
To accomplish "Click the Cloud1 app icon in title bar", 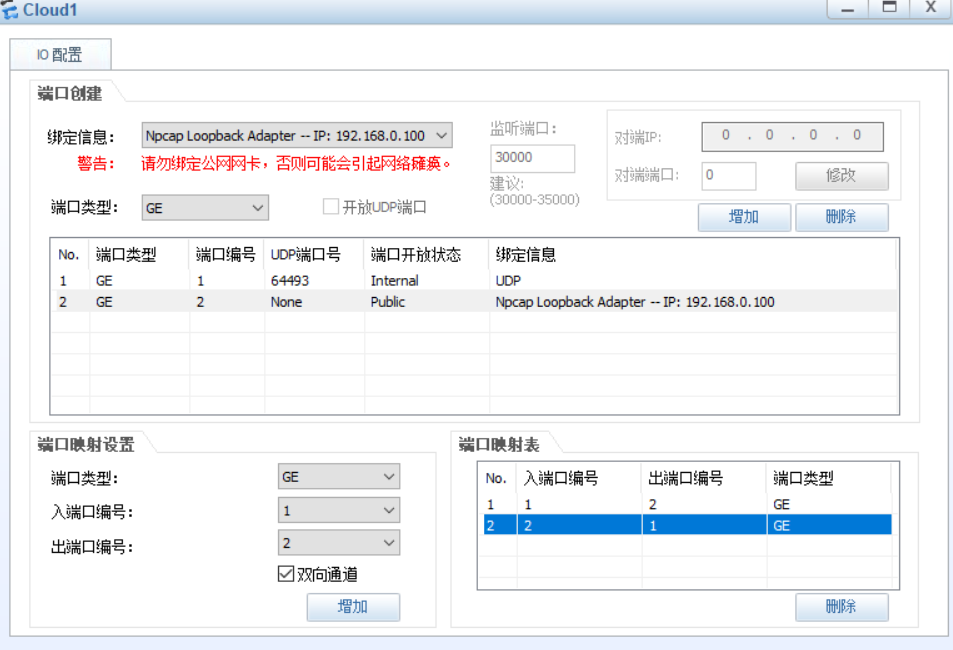I will 9,10.
